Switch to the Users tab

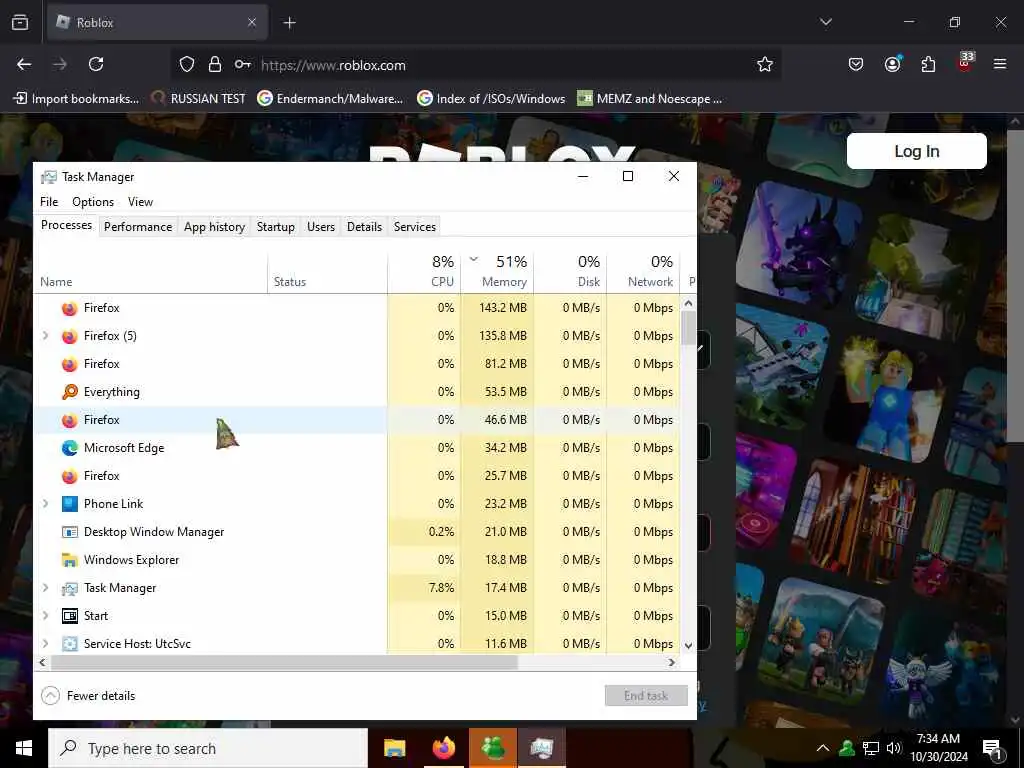click(x=321, y=227)
